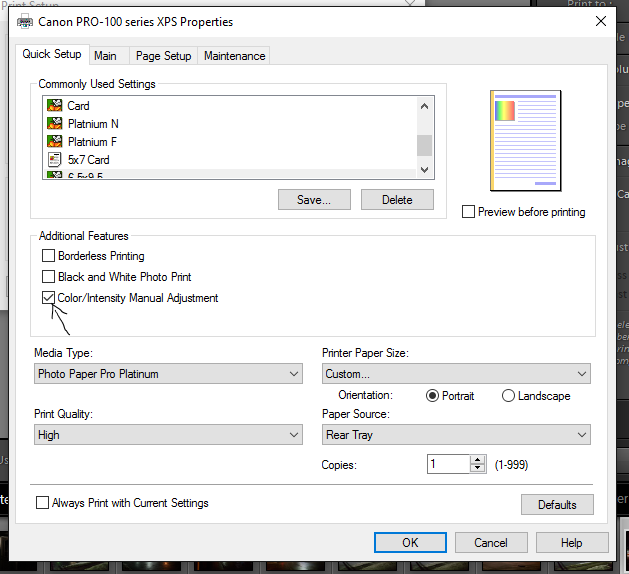Increase Copies with up stepper arrow

click(477, 460)
